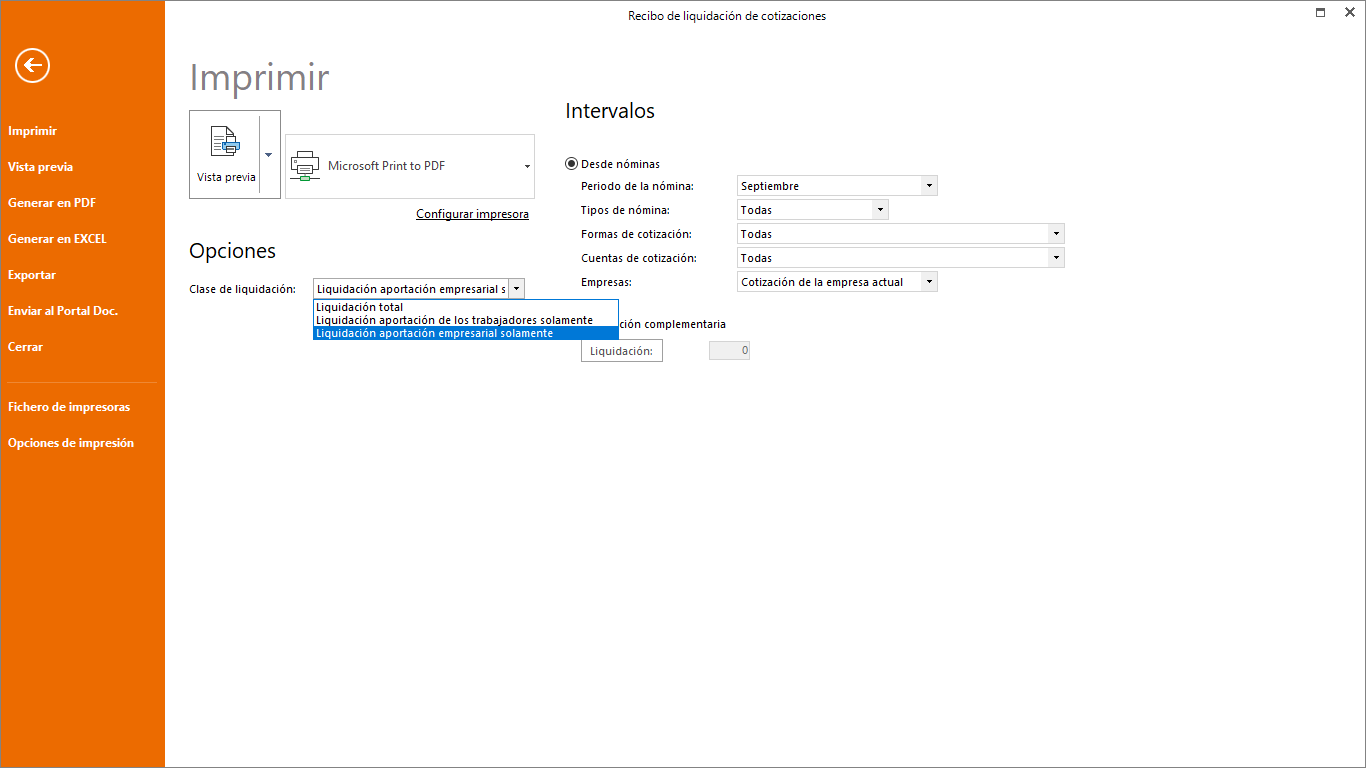The height and width of the screenshot is (768, 1366).
Task: Expand the Cuentas de cotización dropdown
Action: [1056, 258]
